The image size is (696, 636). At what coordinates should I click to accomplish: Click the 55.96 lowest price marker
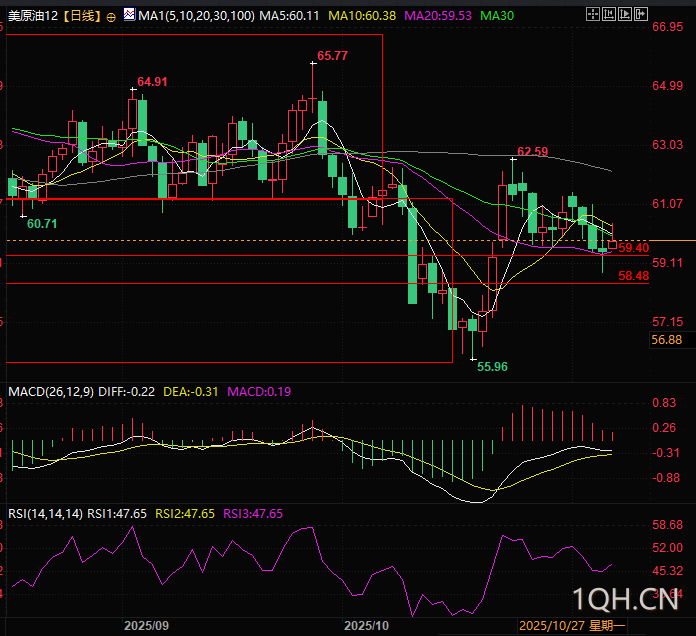(x=492, y=367)
